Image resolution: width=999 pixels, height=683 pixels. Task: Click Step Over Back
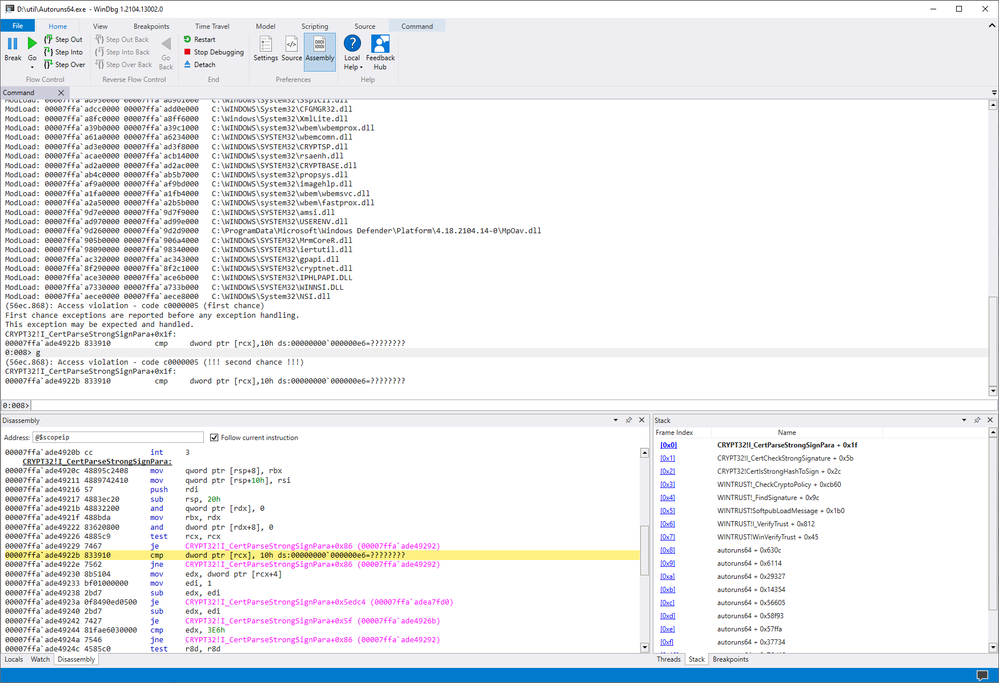tap(124, 64)
